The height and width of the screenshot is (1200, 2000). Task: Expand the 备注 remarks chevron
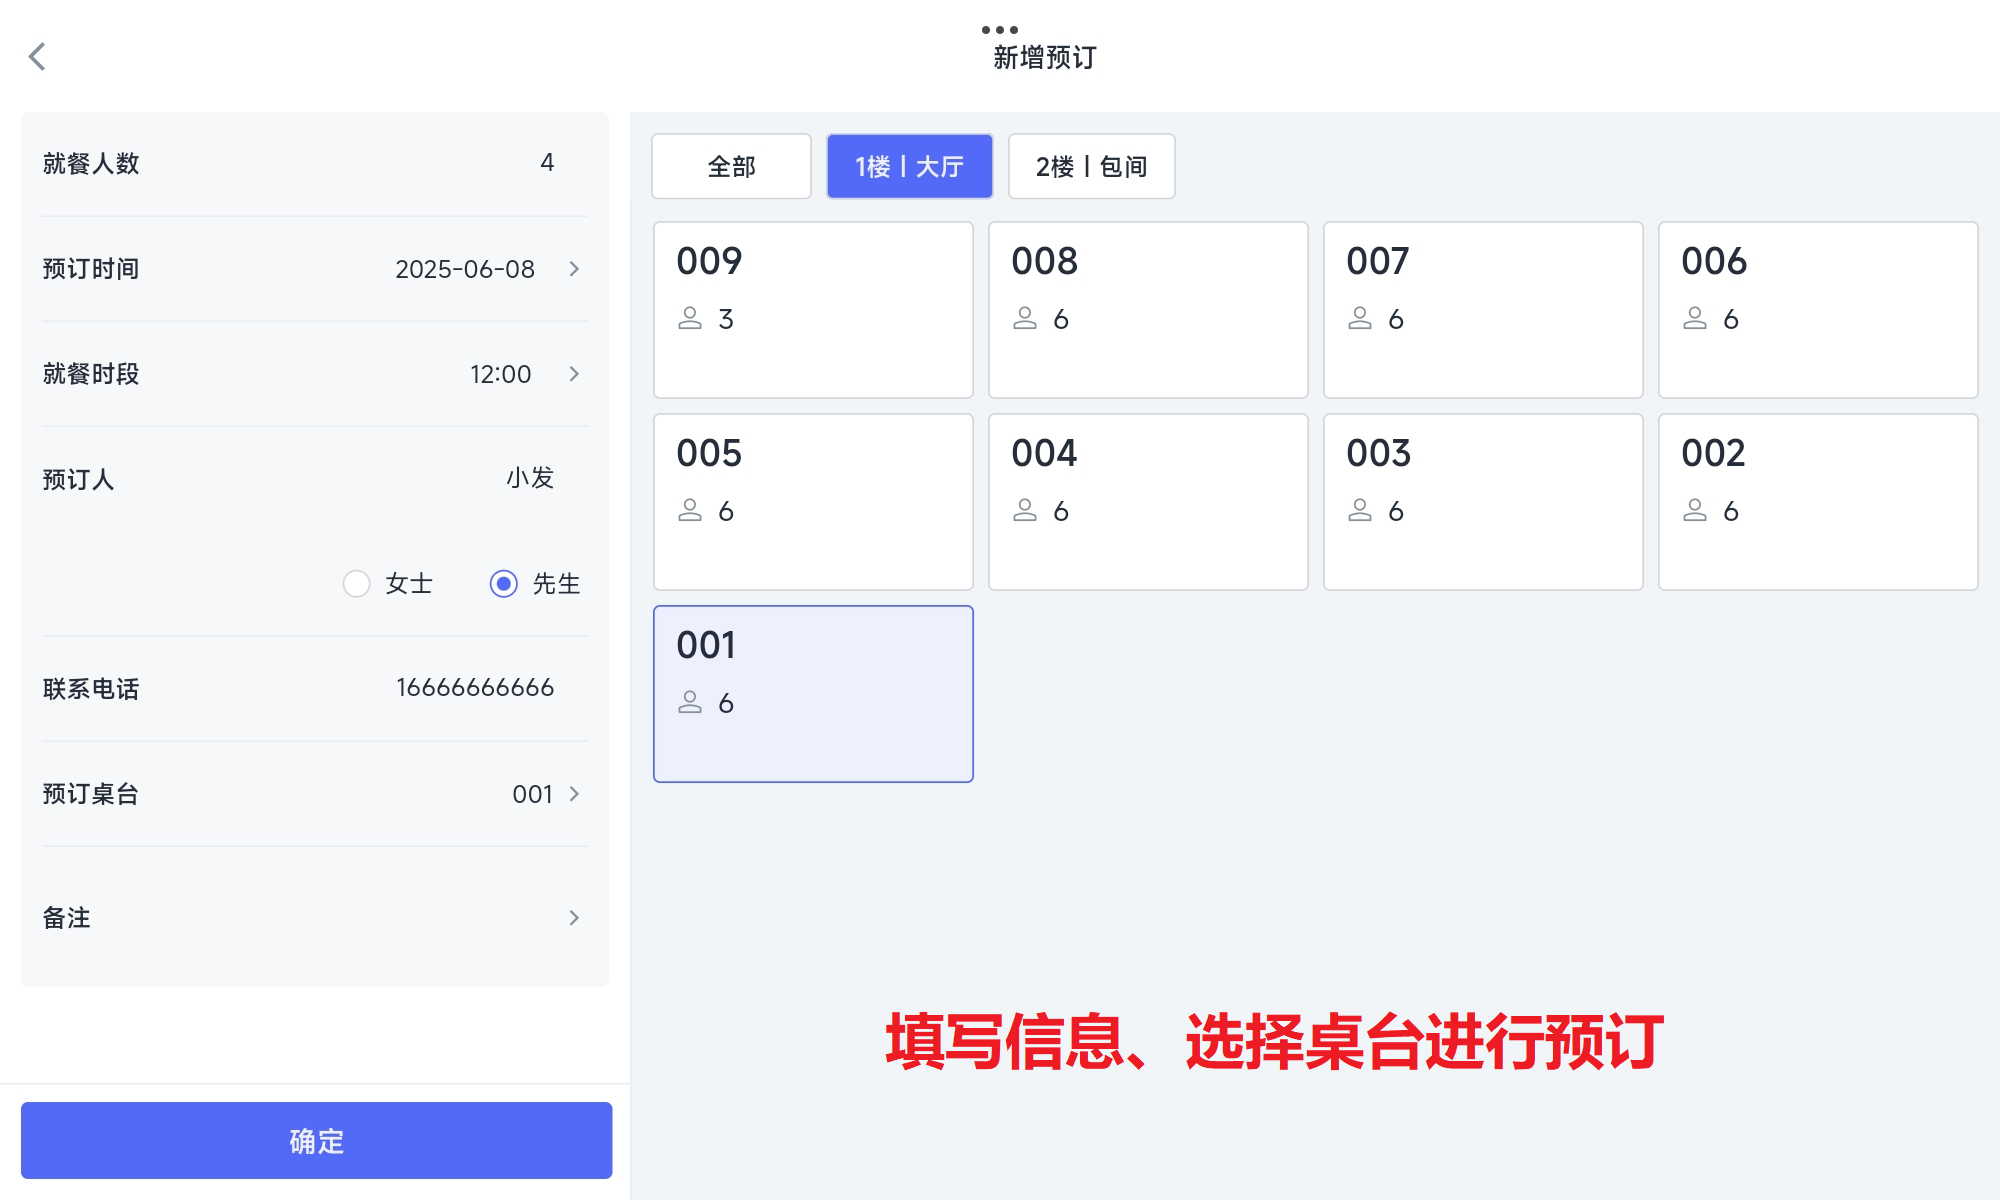pyautogui.click(x=574, y=917)
